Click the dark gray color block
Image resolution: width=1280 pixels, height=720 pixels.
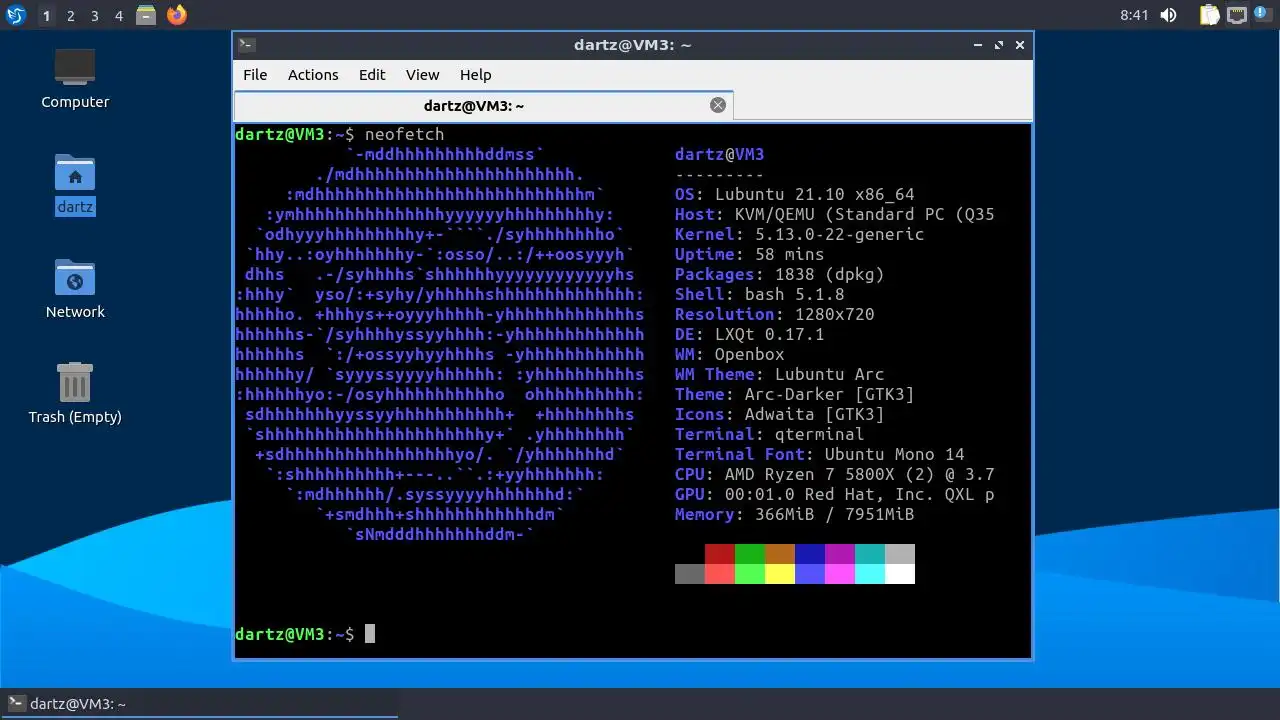(x=690, y=574)
